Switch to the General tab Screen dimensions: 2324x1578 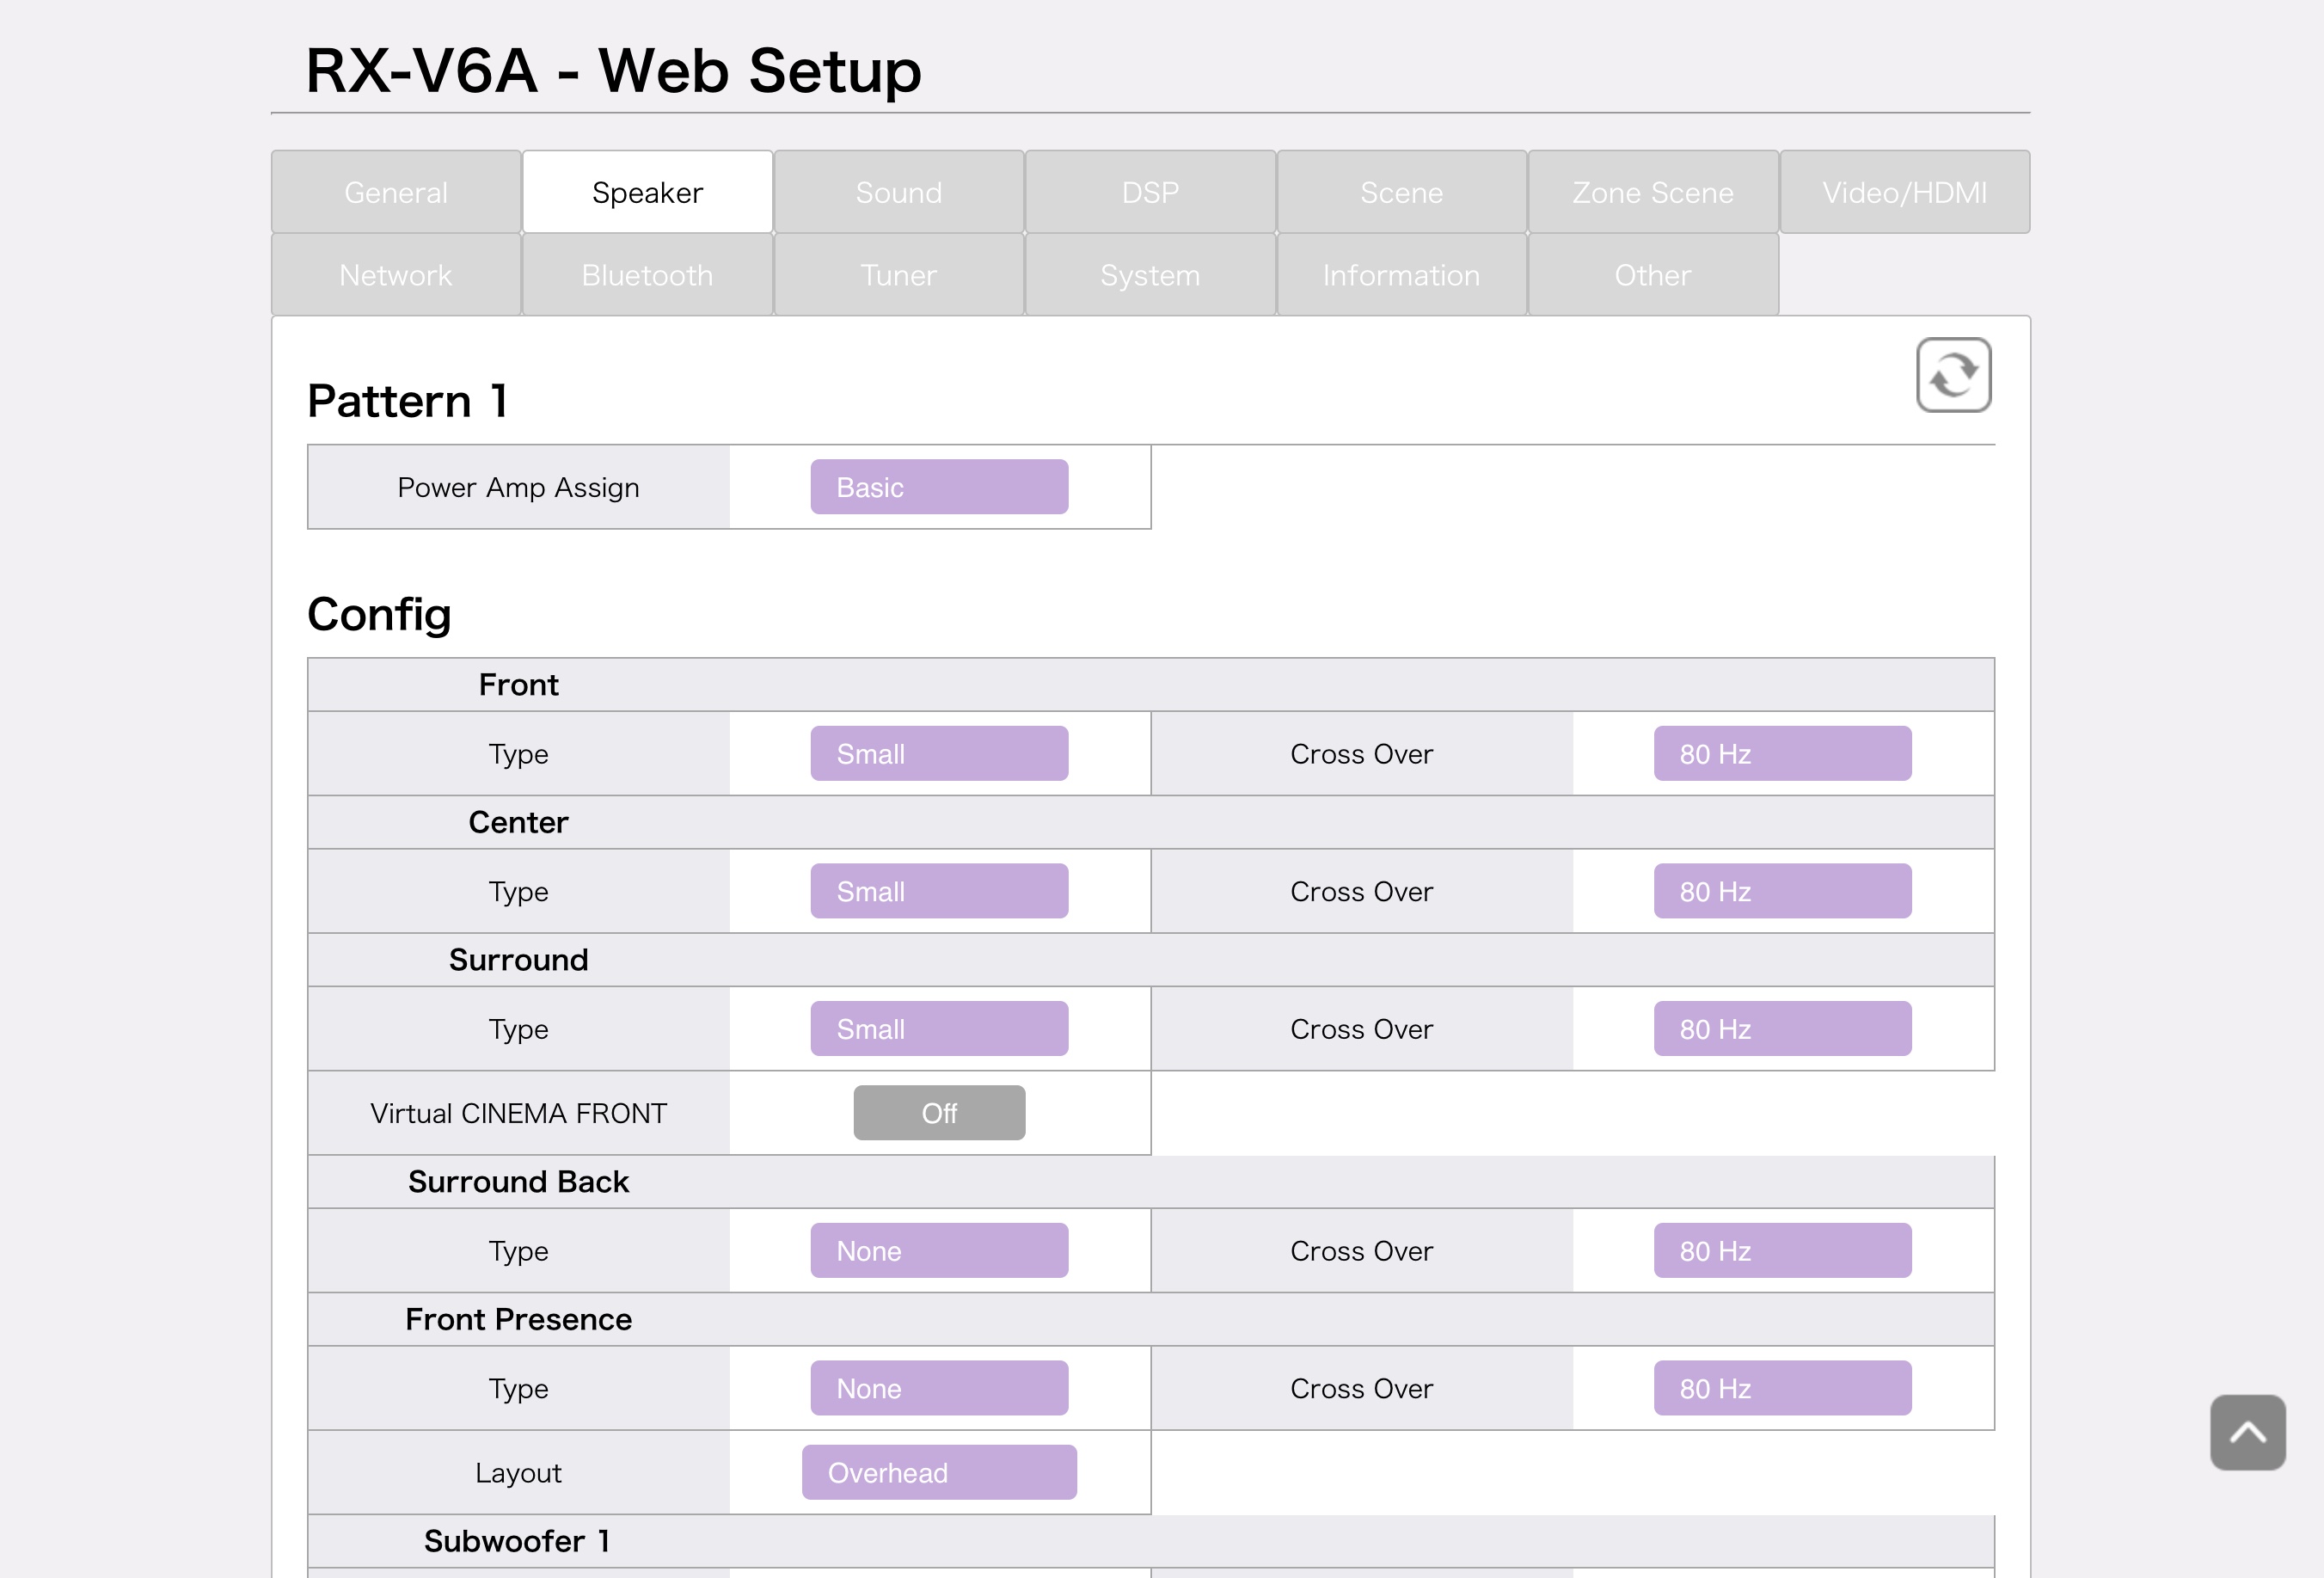coord(396,192)
